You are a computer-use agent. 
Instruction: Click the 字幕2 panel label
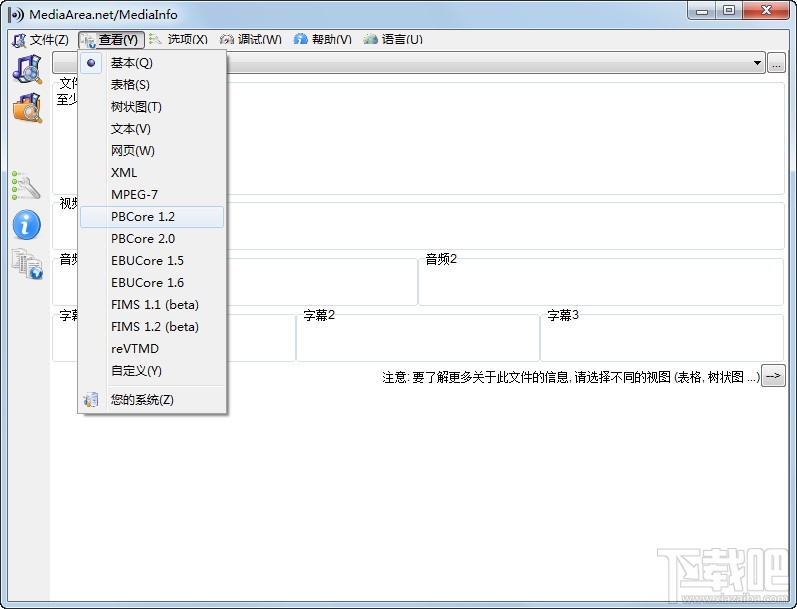pos(319,315)
